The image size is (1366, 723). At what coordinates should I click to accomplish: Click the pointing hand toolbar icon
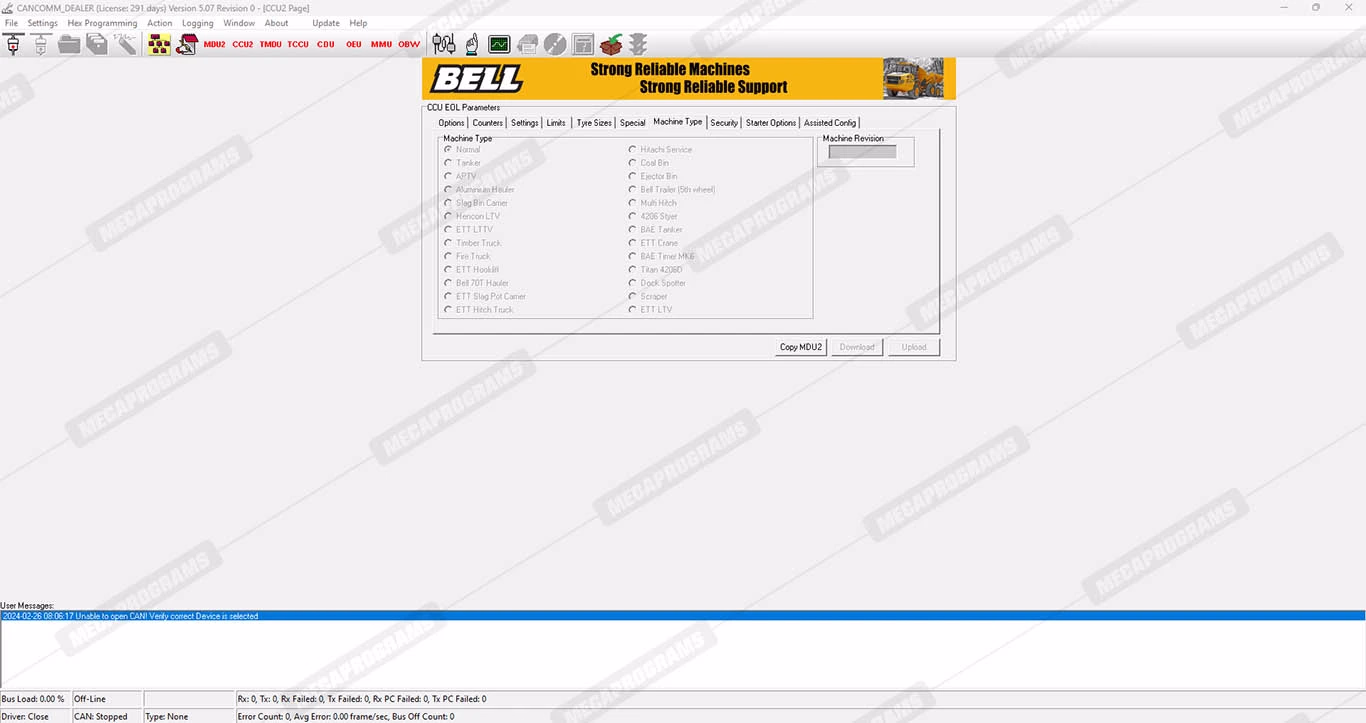click(x=471, y=44)
